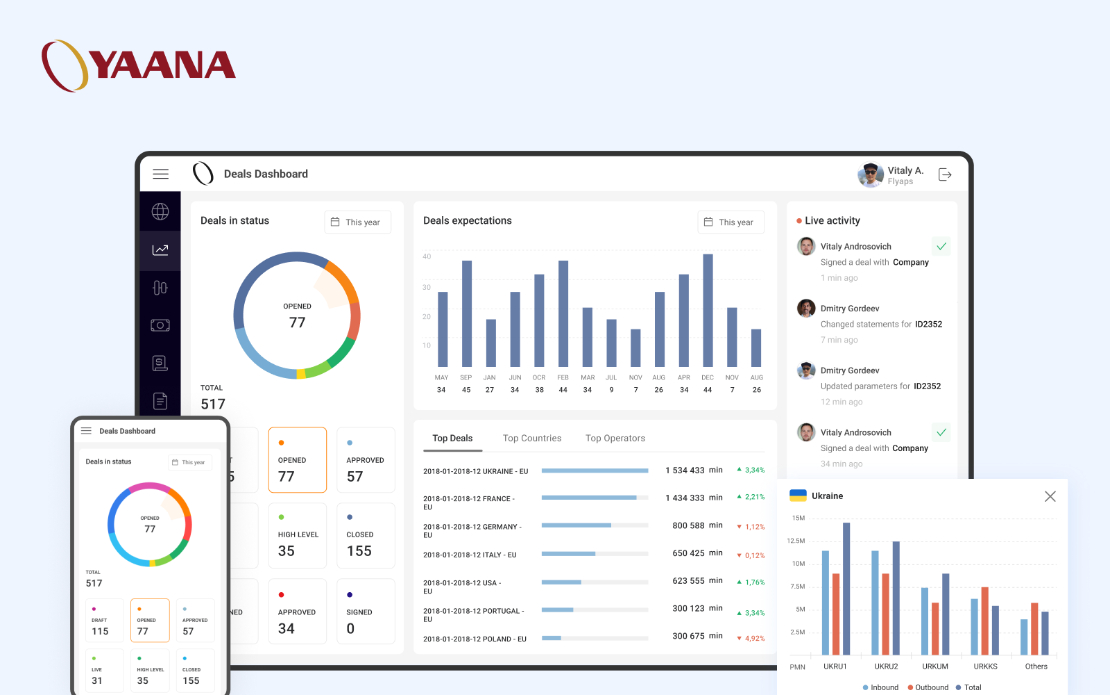This screenshot has width=1110, height=695.
Task: Click the 3,34% change on UKRAINE row
Action: tap(751, 470)
